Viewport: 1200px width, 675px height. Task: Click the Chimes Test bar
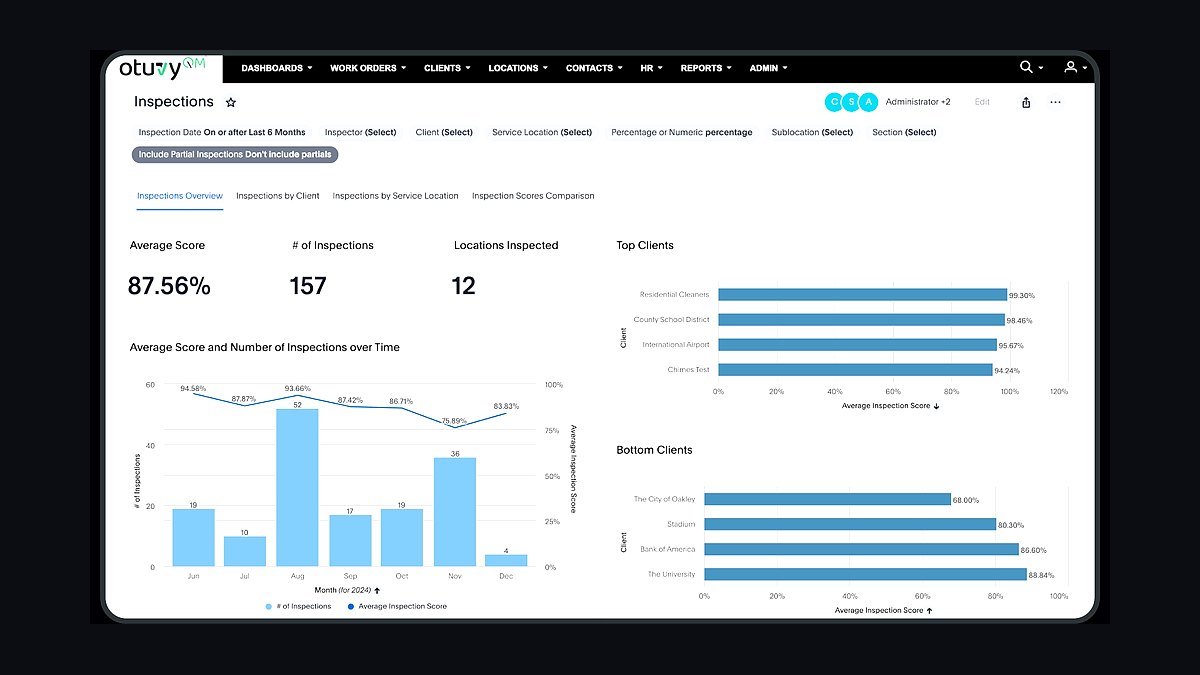coord(855,369)
